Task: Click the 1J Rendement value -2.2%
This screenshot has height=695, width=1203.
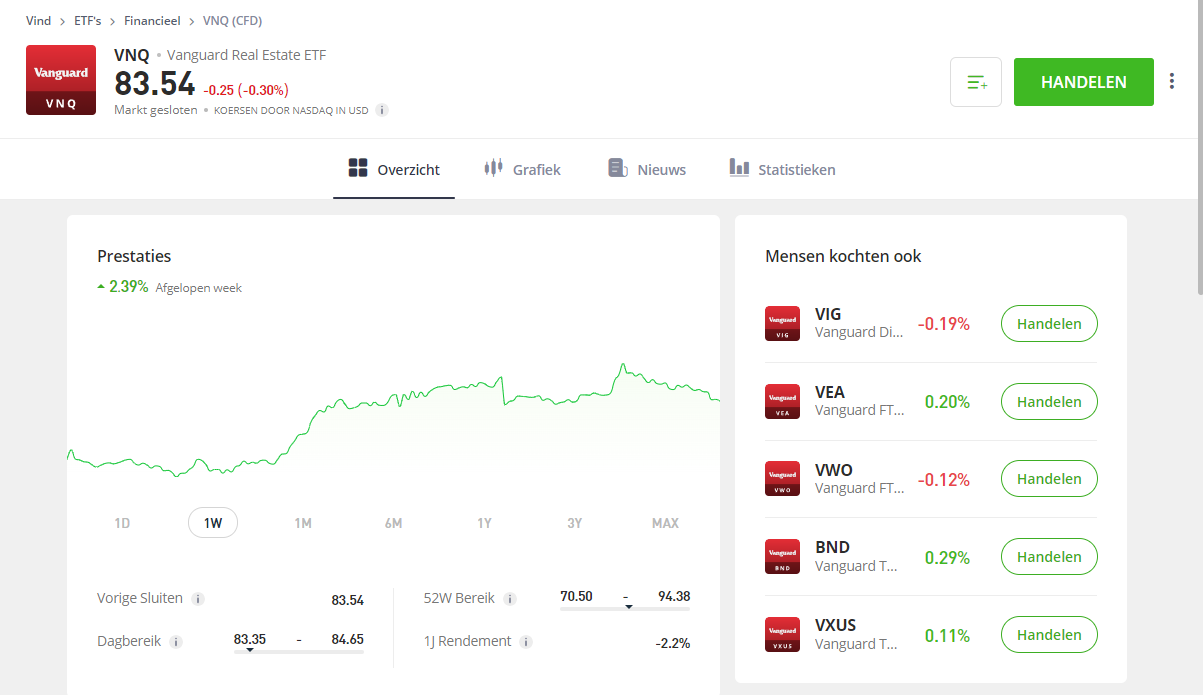Action: (x=673, y=643)
